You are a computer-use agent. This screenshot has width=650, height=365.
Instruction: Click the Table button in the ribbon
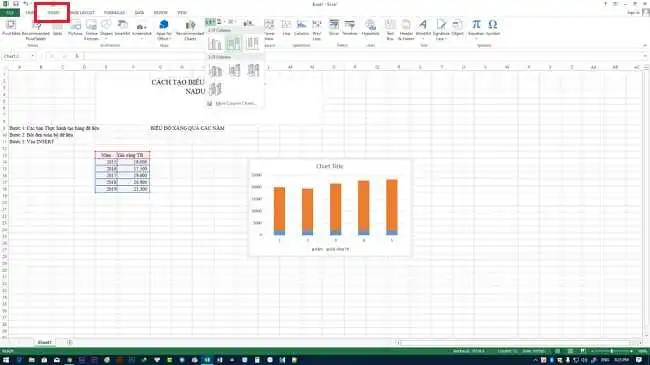click(x=58, y=28)
